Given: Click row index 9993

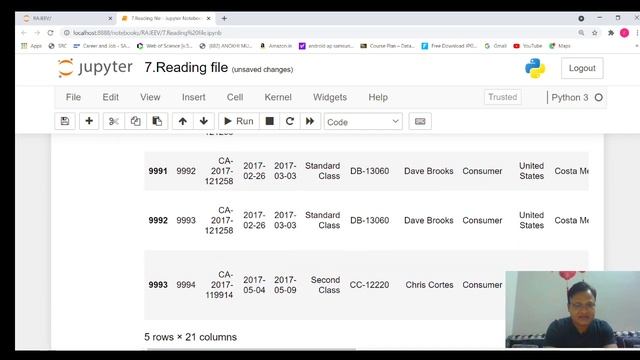Looking at the screenshot, I should click(158, 285).
